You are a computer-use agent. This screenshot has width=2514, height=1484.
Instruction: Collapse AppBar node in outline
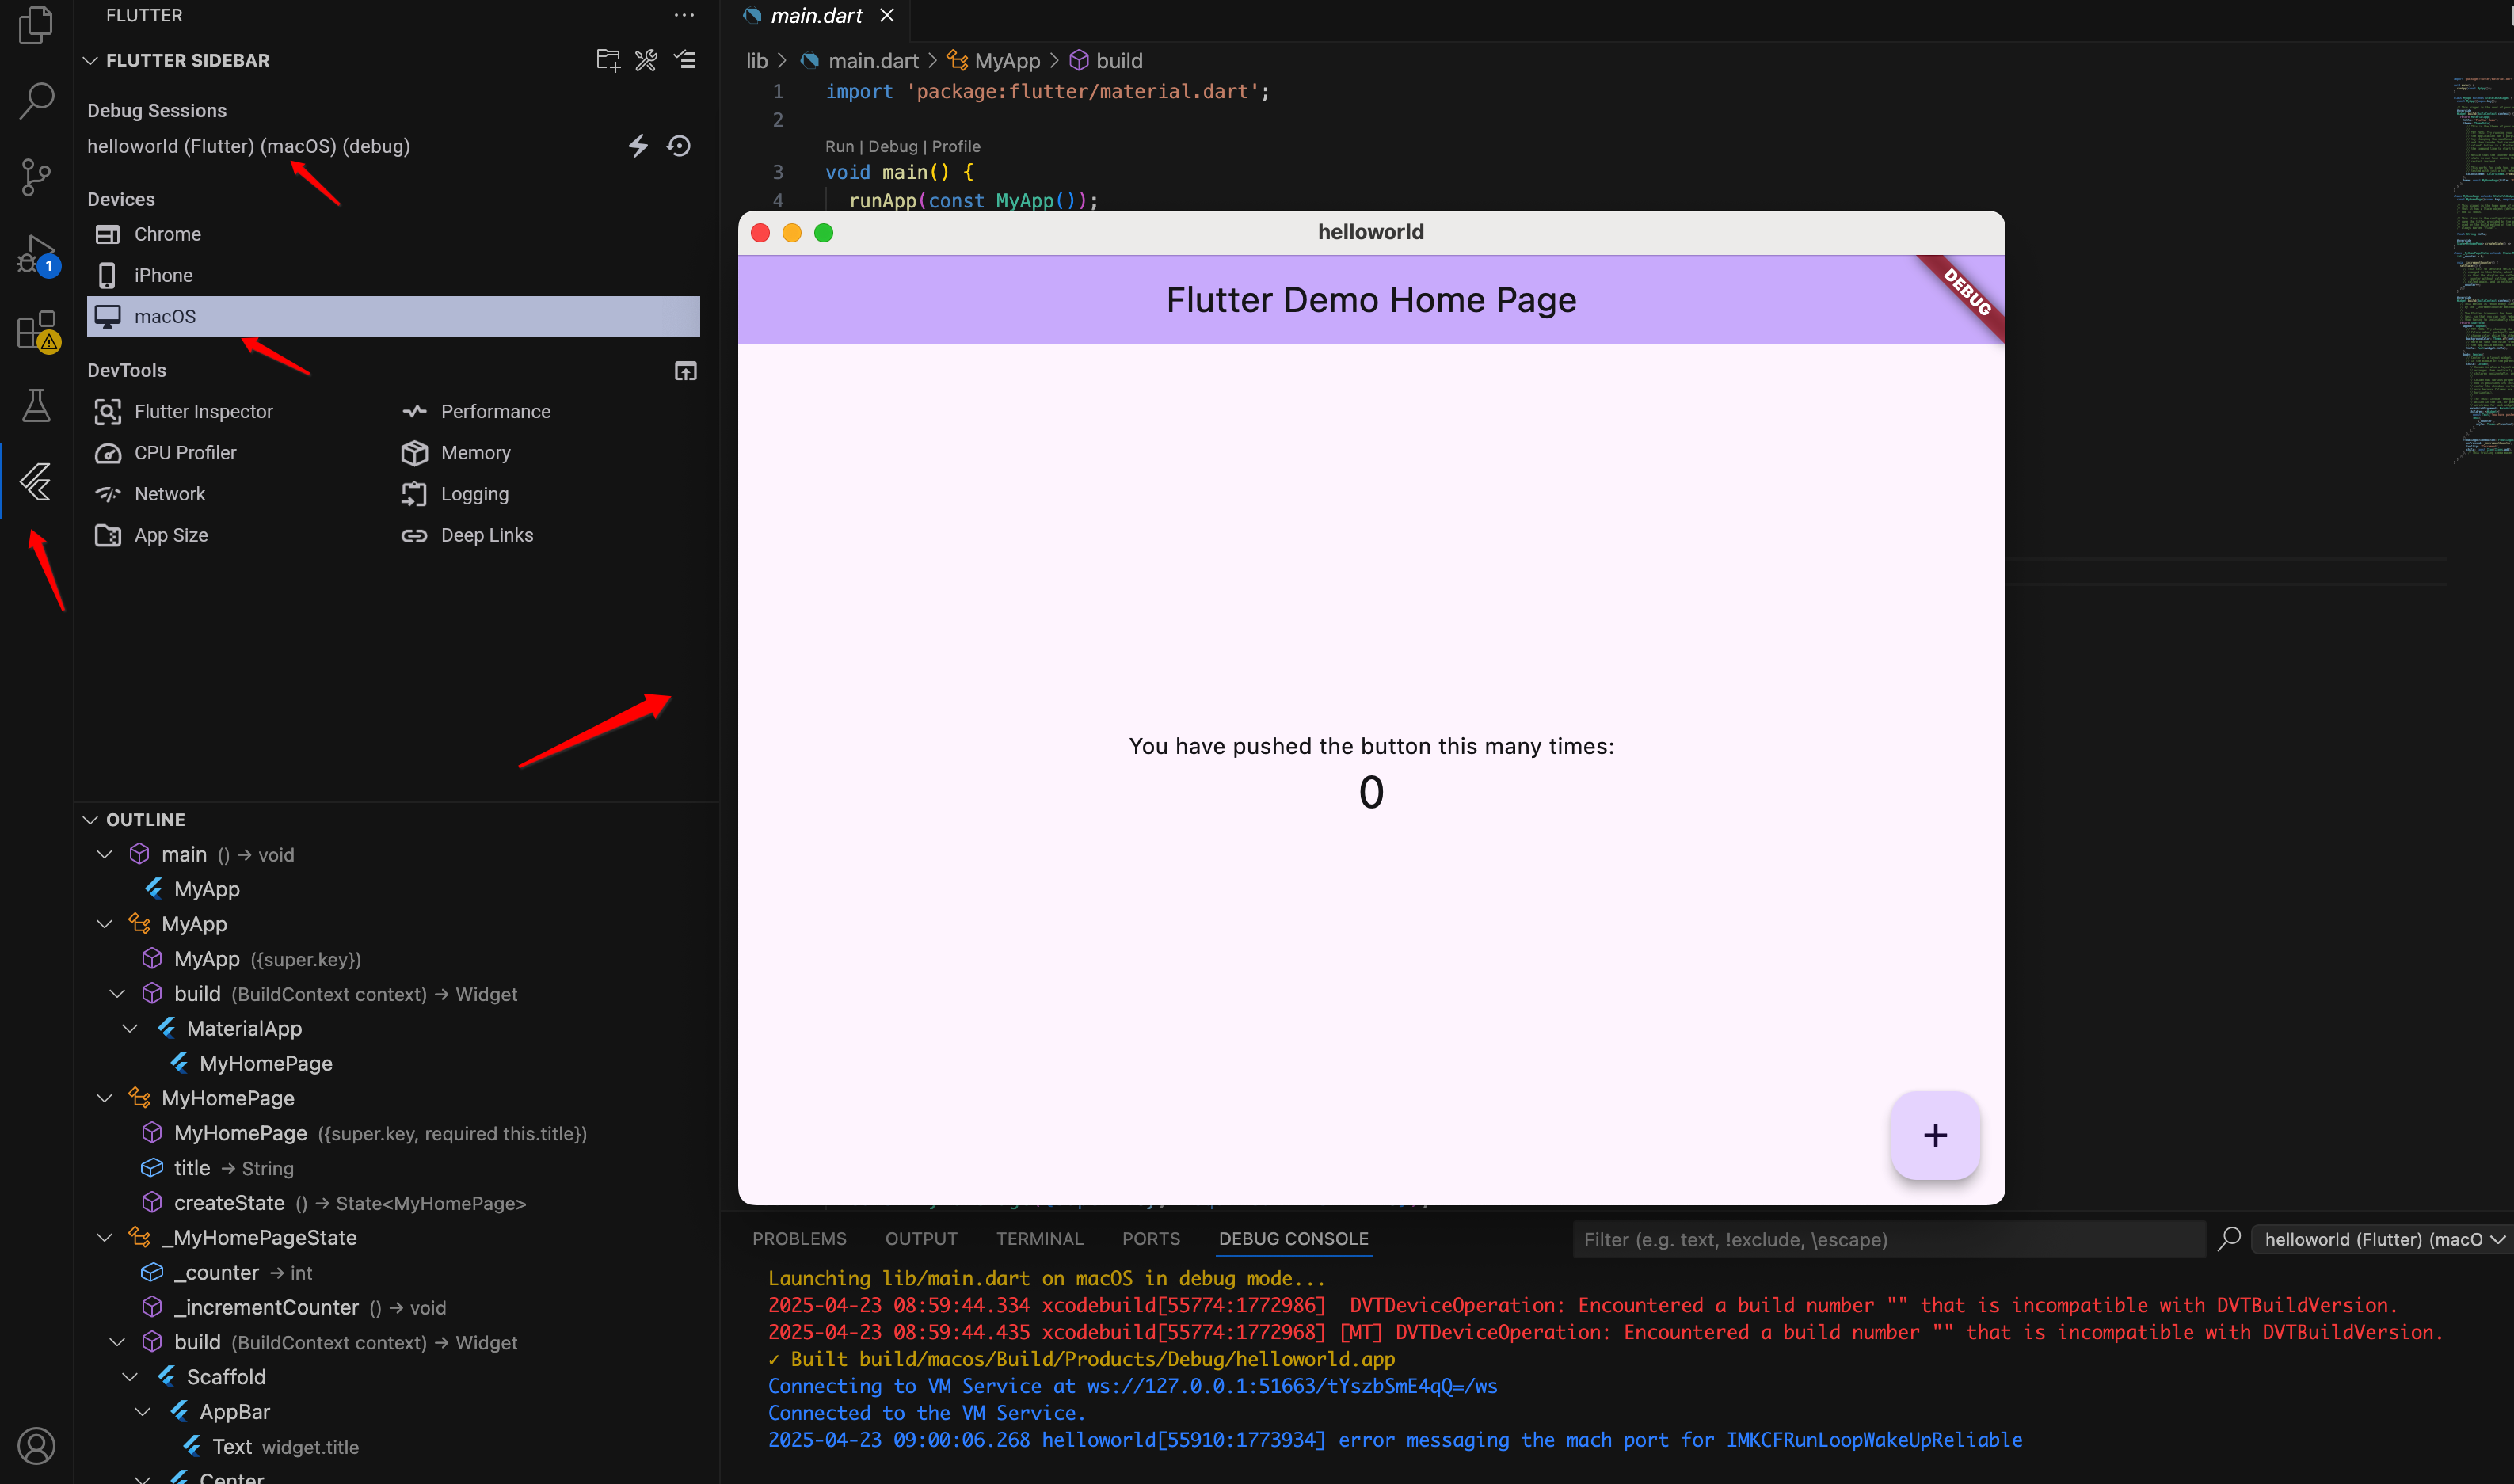pyautogui.click(x=142, y=1411)
